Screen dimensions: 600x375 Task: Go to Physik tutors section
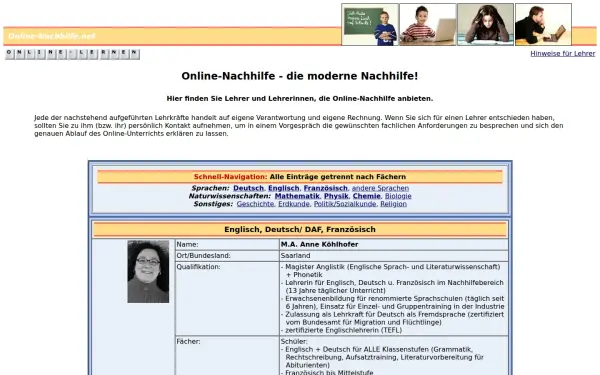(336, 196)
